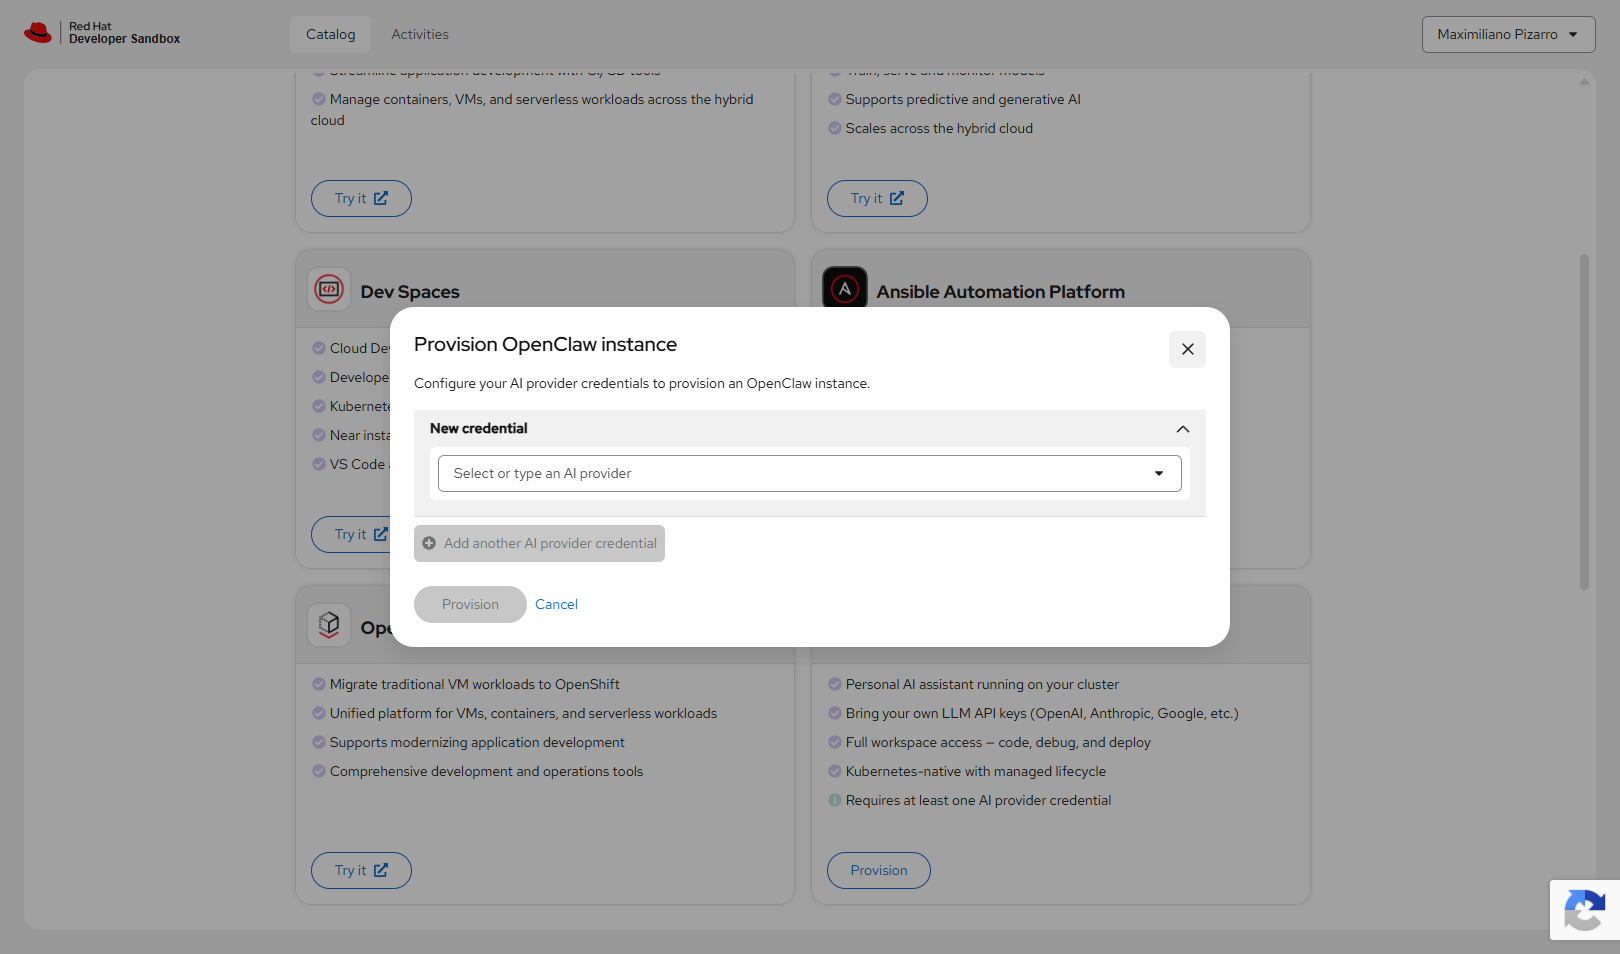1620x954 pixels.
Task: Click Try it under the hybrid cloud card
Action: click(x=361, y=198)
